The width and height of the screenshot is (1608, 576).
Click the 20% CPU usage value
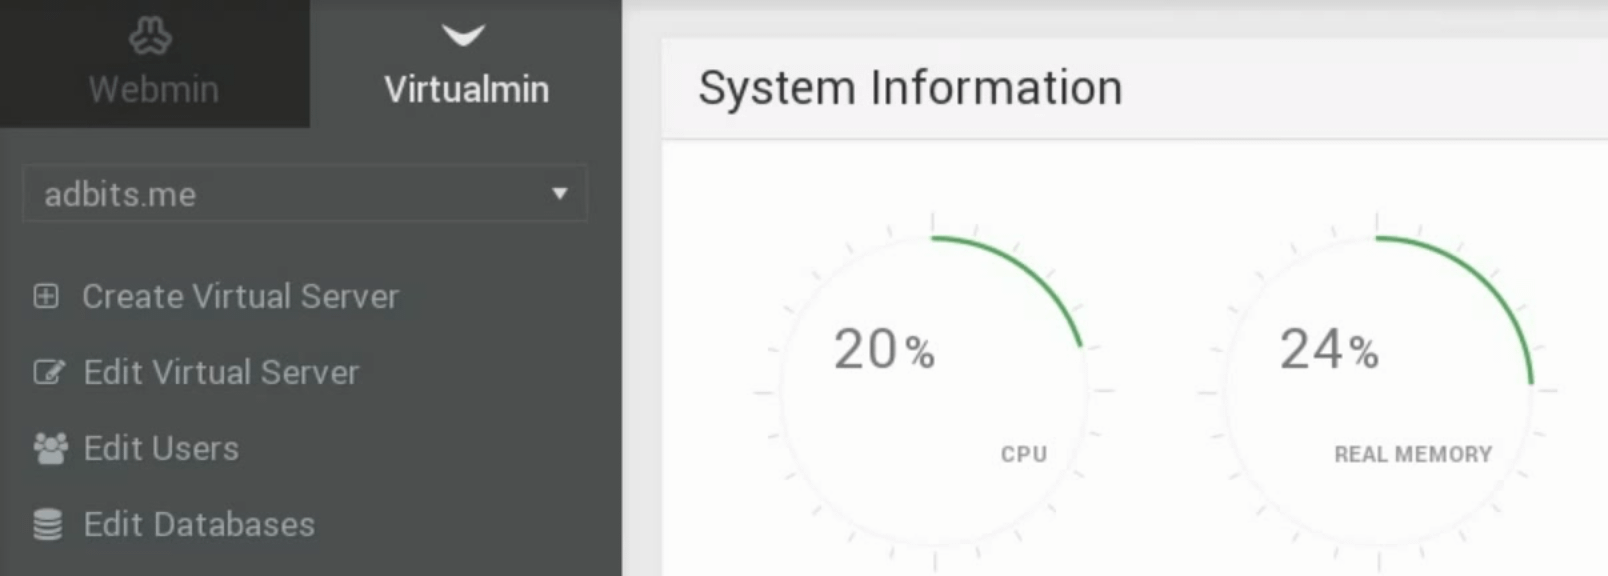tap(884, 350)
